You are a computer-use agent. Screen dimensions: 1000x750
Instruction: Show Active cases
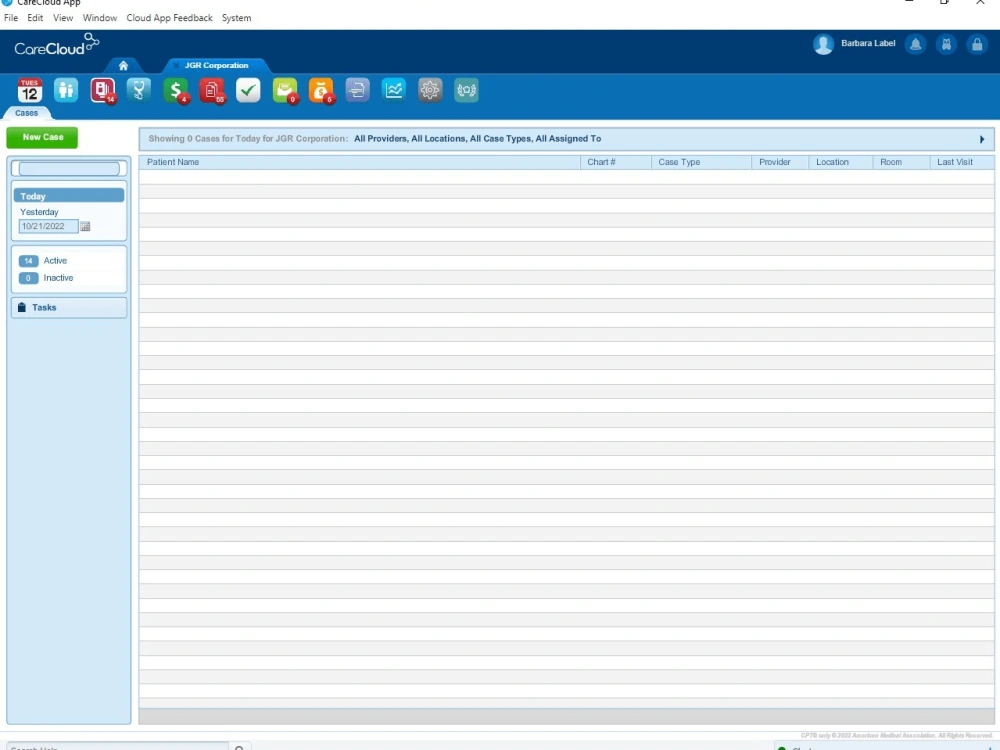[55, 261]
